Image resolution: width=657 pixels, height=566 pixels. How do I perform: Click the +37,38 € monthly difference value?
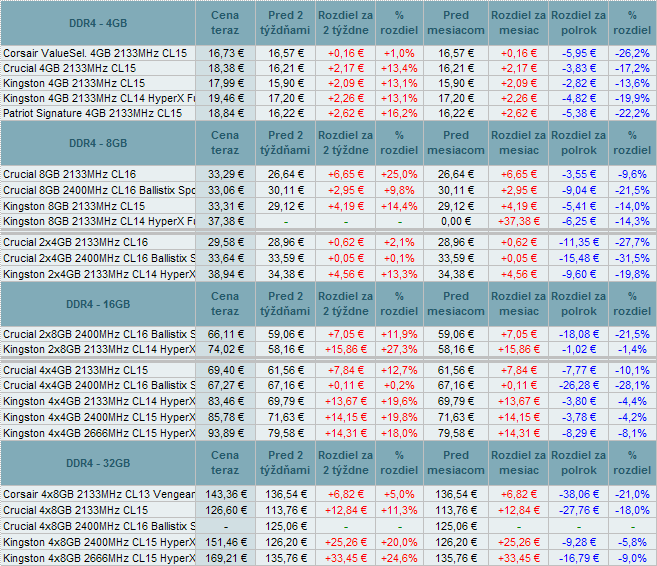coord(519,221)
